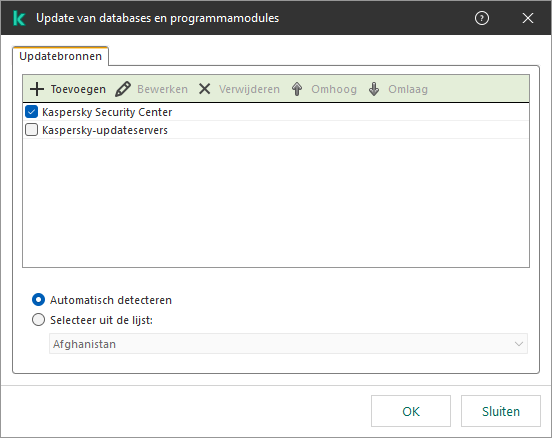Screen dimensions: 552x438
Task: Click the Toevoegen label
Action: (78, 89)
